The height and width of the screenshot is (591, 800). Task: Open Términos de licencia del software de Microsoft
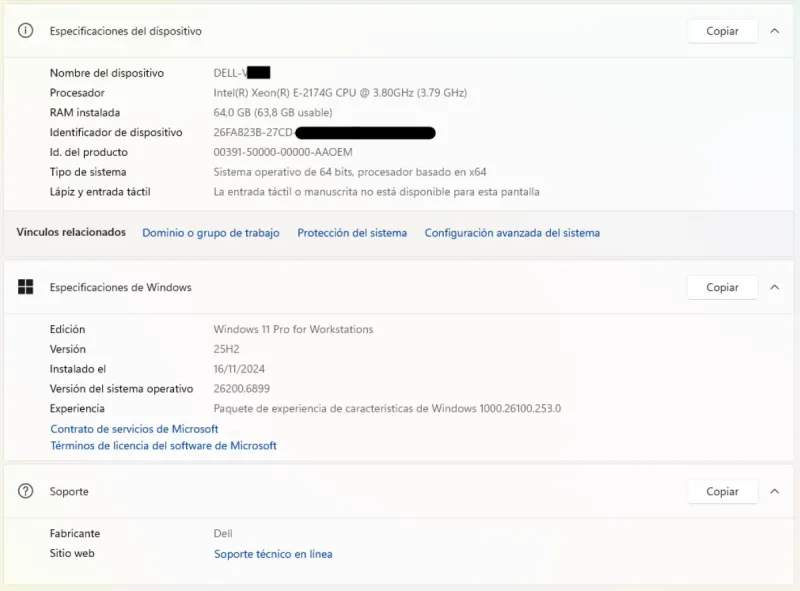coord(163,446)
